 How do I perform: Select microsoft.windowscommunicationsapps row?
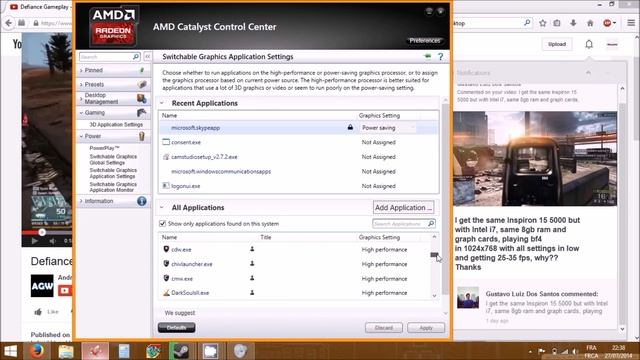[299, 171]
